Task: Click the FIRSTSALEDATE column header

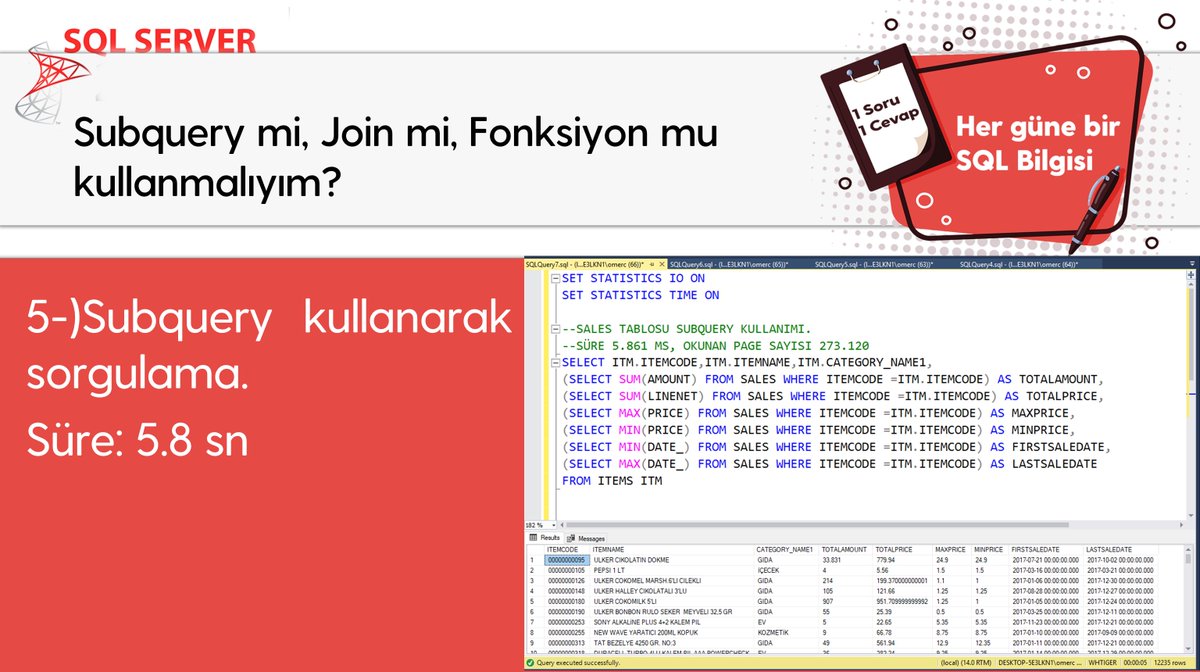Action: pyautogui.click(x=1047, y=550)
